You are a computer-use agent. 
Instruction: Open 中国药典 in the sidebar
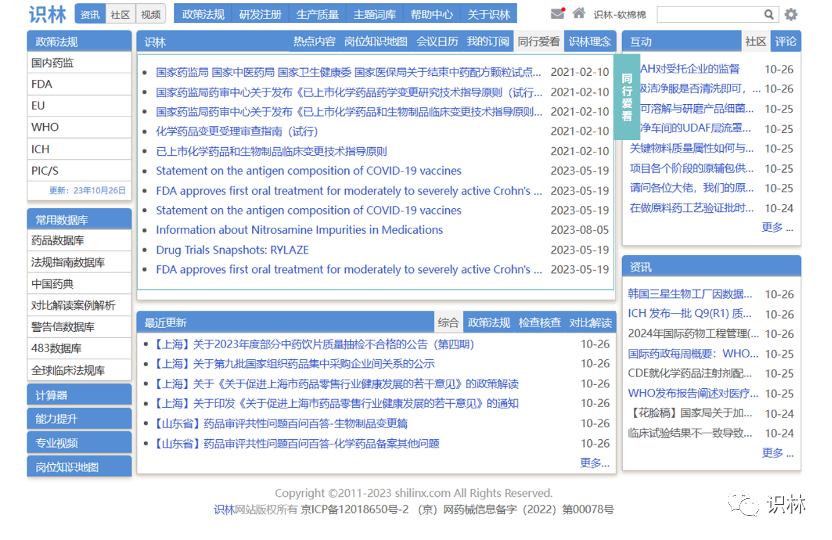(79, 284)
